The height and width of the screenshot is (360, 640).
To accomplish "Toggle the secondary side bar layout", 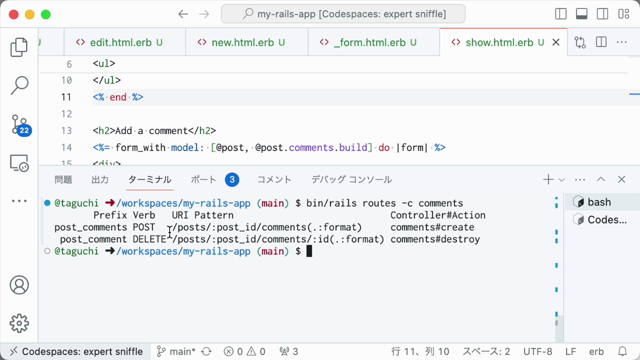I will point(602,14).
